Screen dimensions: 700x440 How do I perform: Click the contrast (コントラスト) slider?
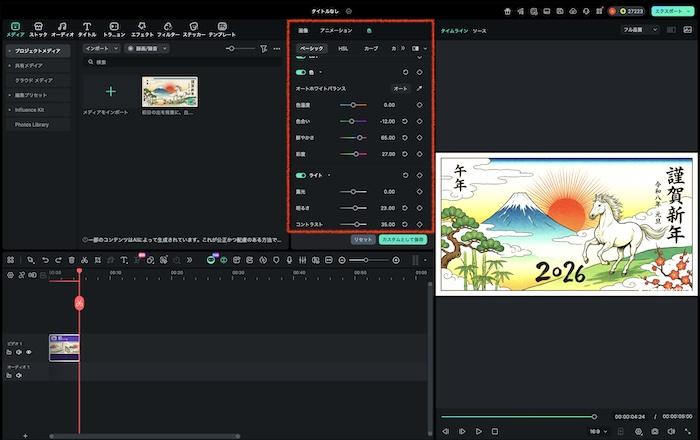353,224
